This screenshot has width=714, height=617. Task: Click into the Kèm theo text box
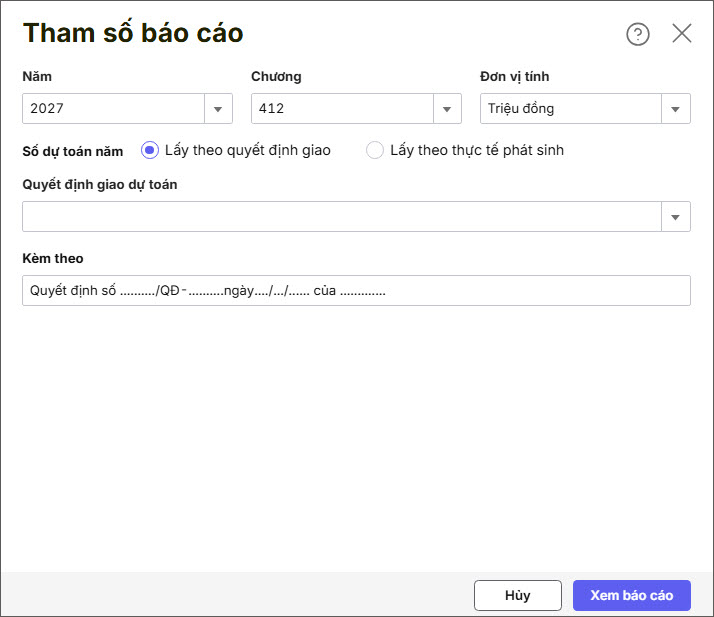356,291
